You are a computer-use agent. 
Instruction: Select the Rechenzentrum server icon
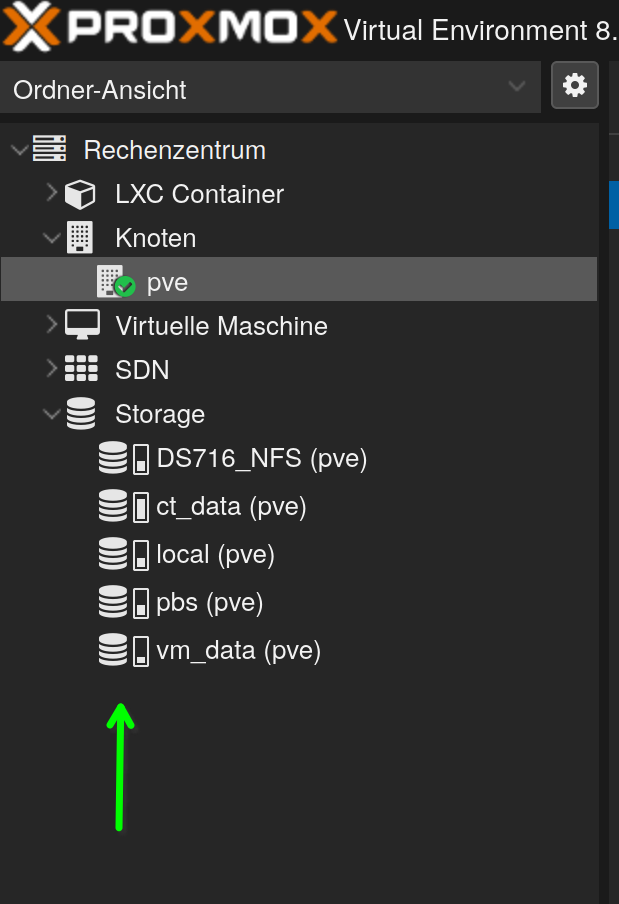pos(50,149)
